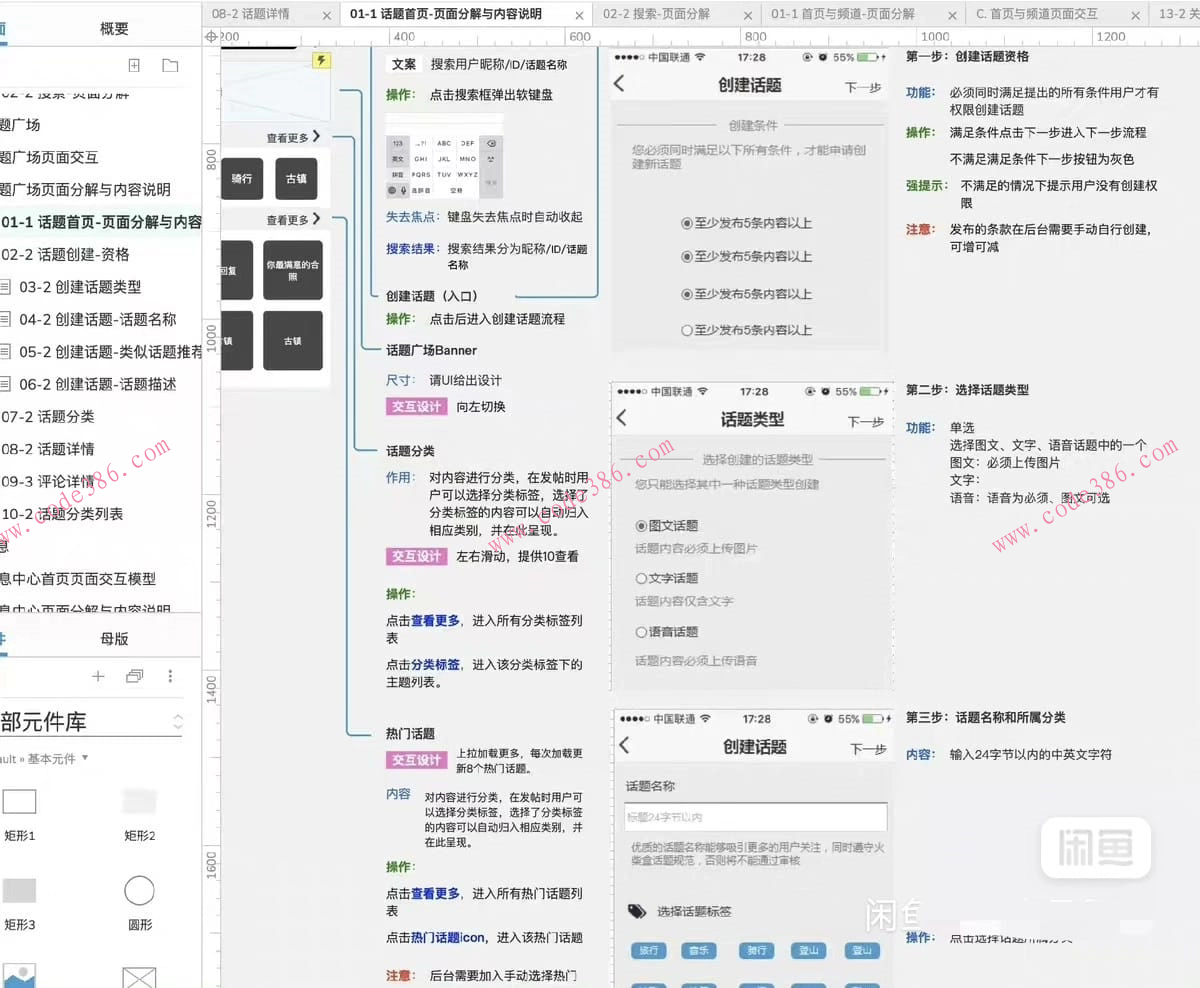Click the folder icon at top of the pages panel
The width and height of the screenshot is (1200, 988).
[170, 64]
